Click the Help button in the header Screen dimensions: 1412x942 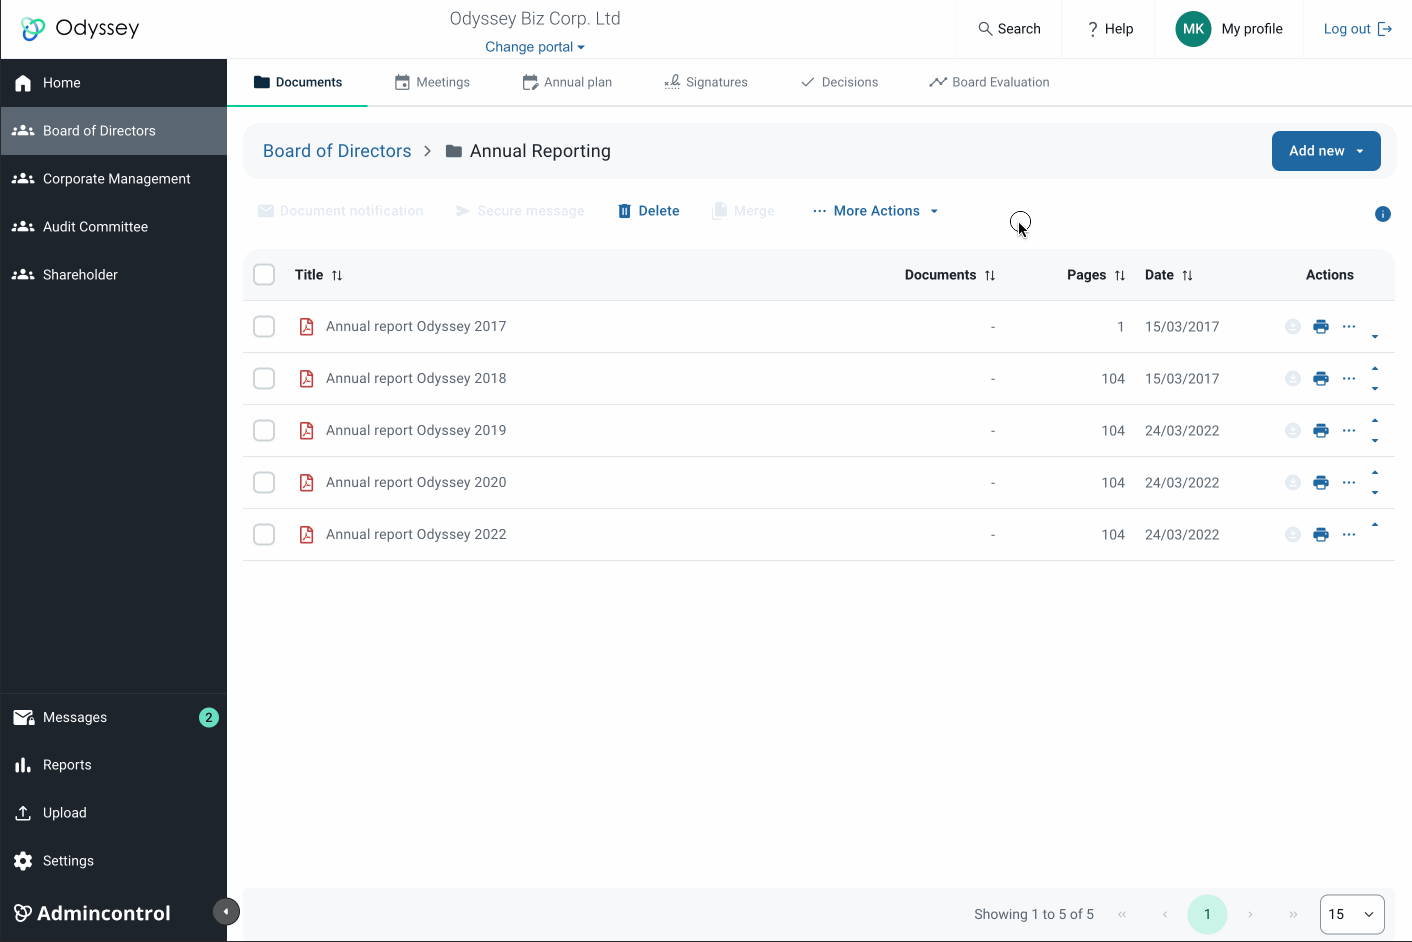click(1110, 29)
